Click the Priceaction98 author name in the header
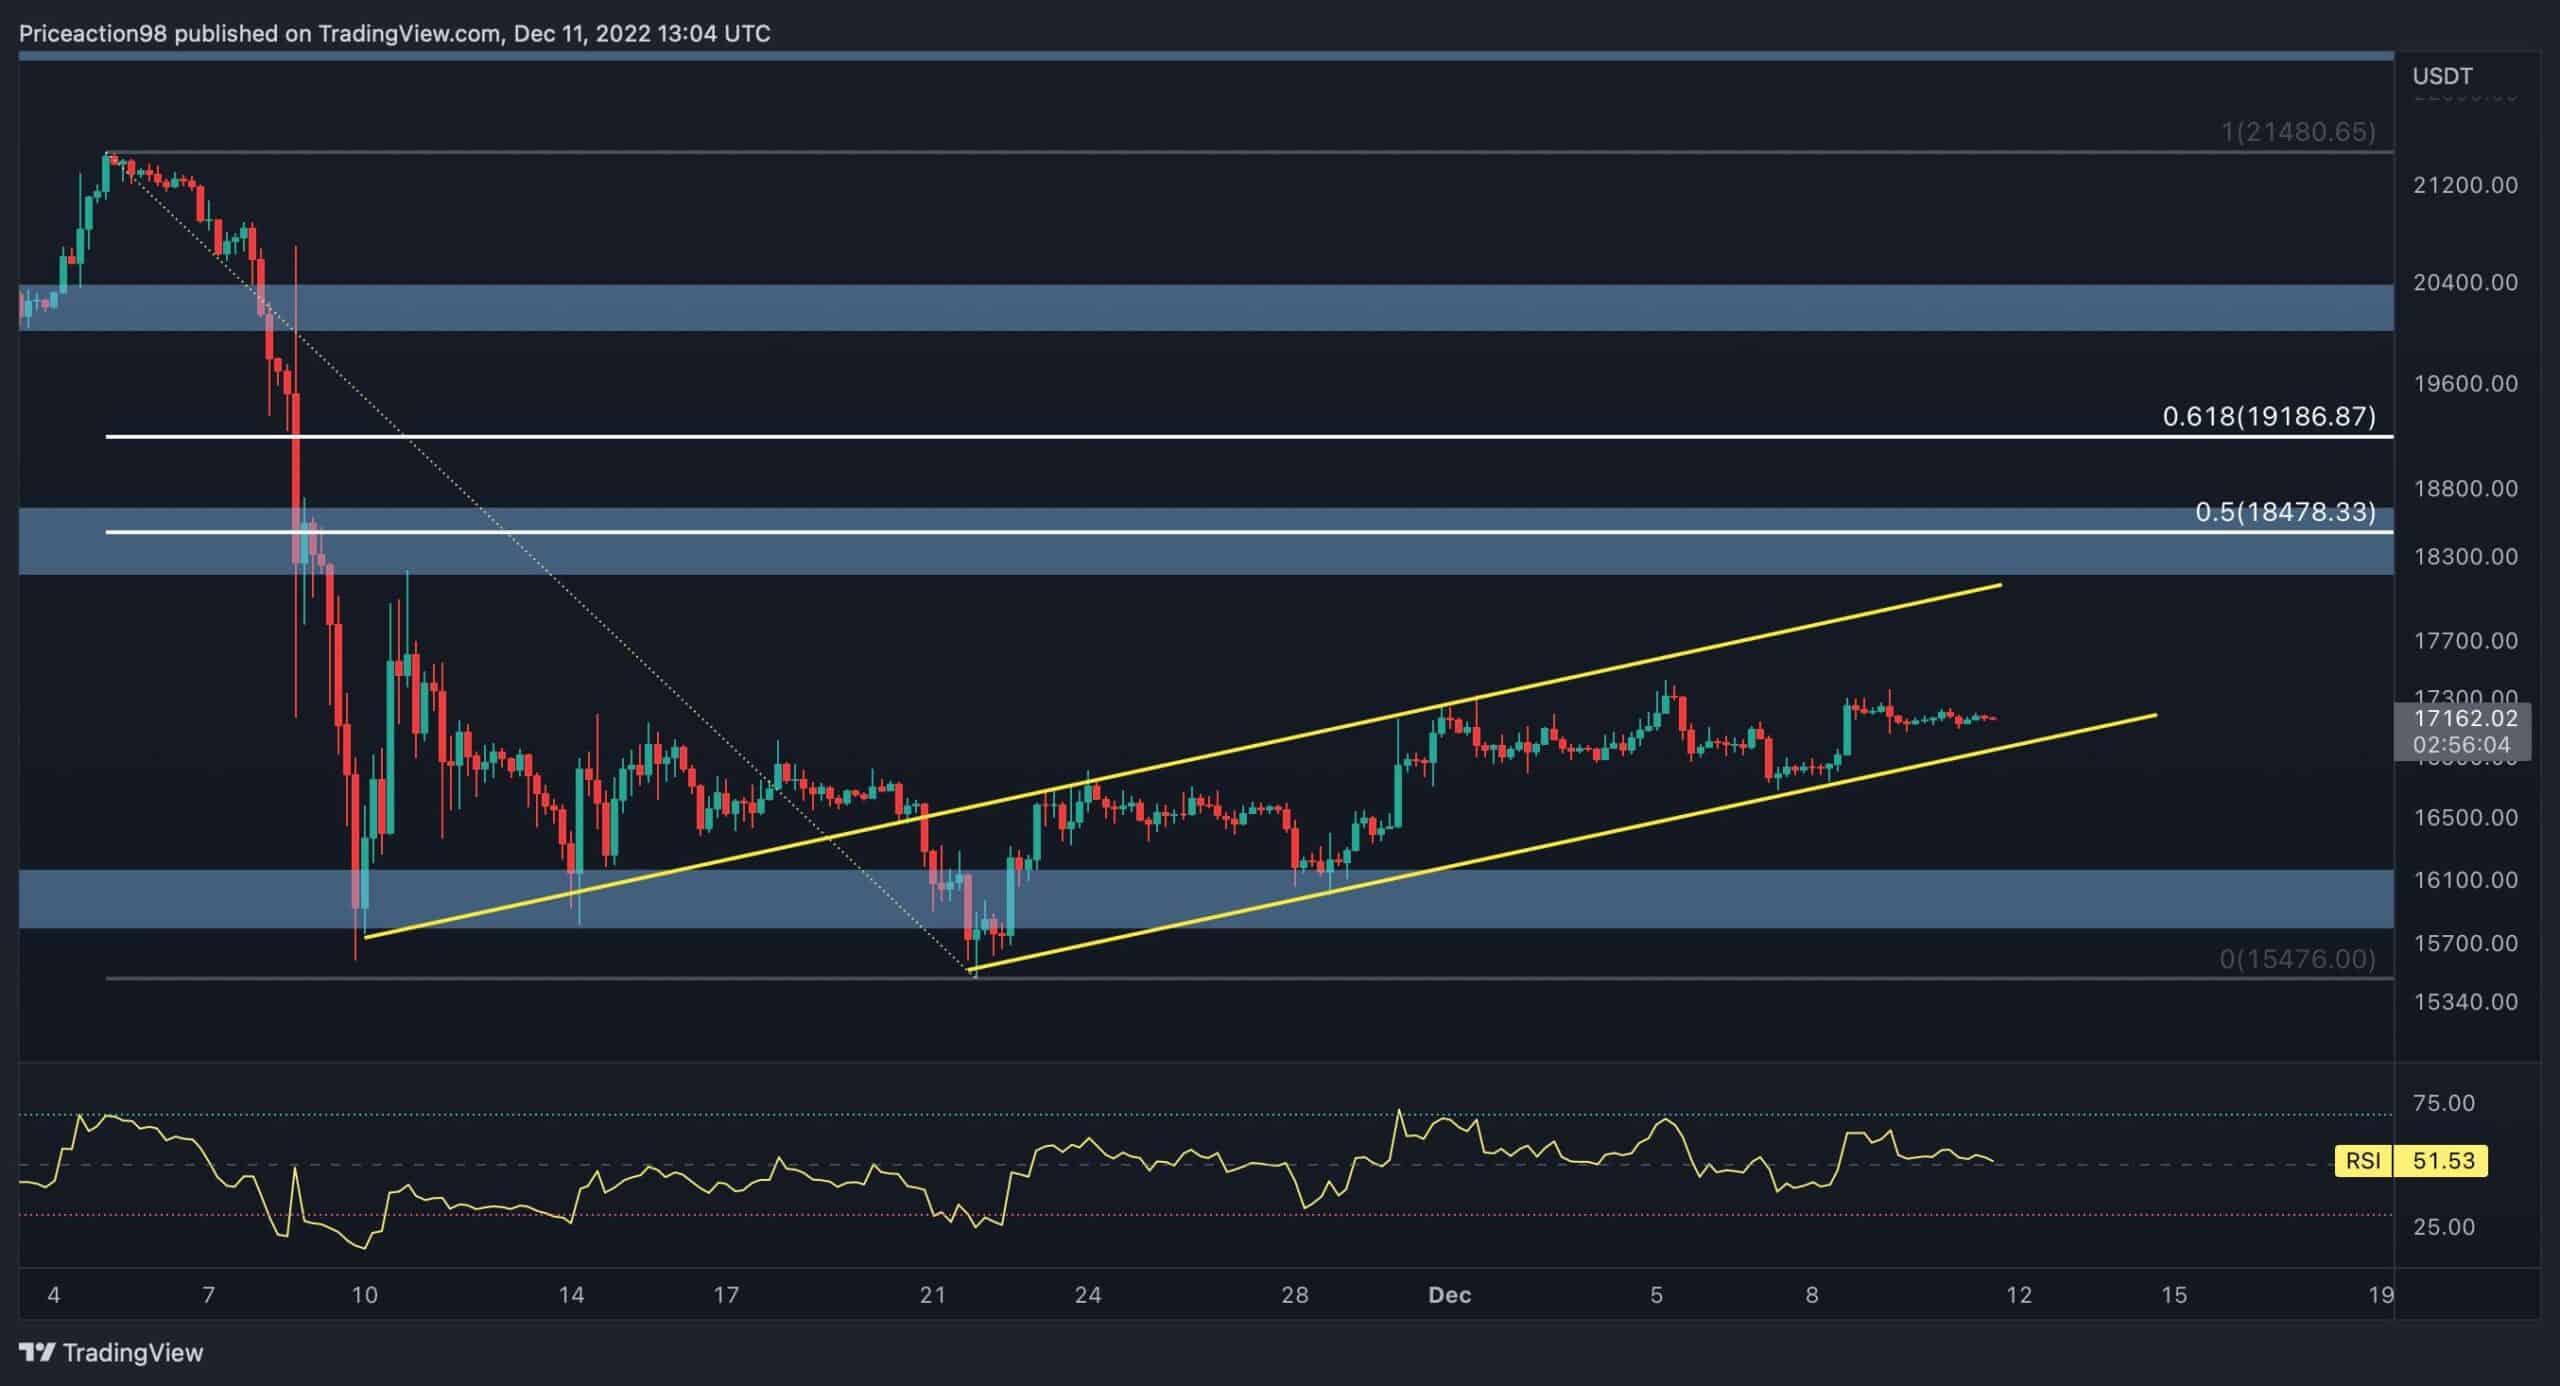The image size is (2560, 1386). 95,34
